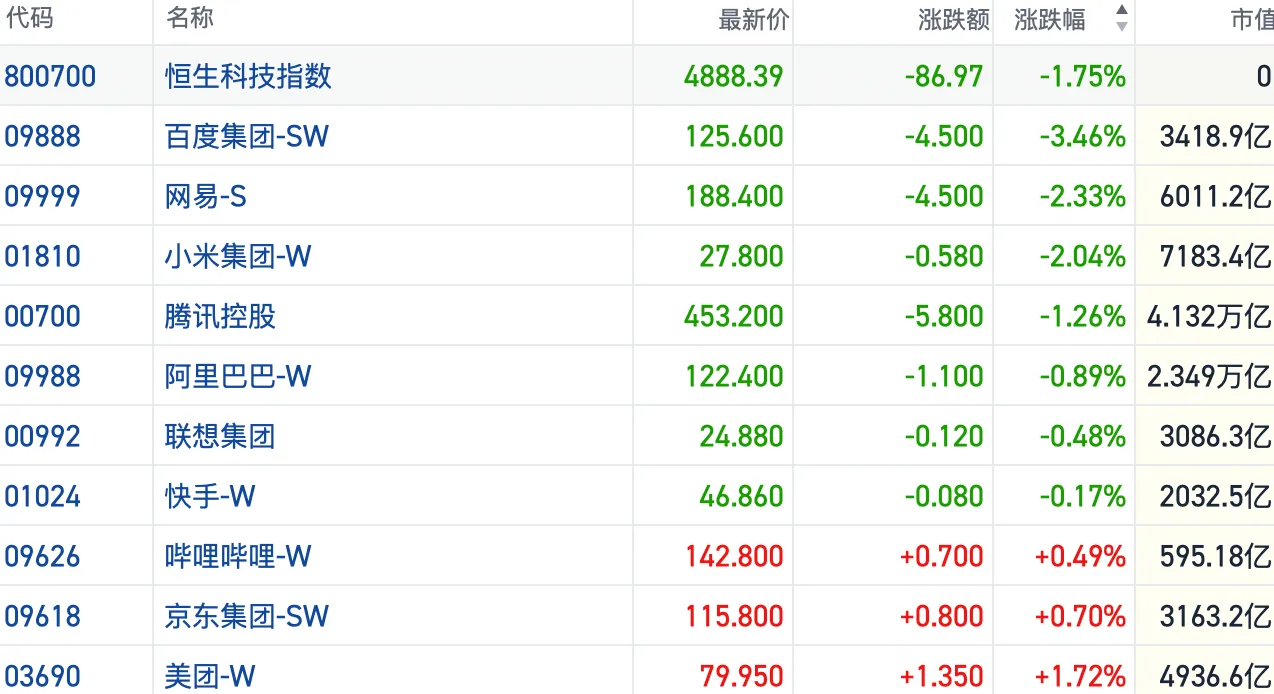Open 阿里巴巴-W stock name
The height and width of the screenshot is (694, 1274).
(238, 376)
